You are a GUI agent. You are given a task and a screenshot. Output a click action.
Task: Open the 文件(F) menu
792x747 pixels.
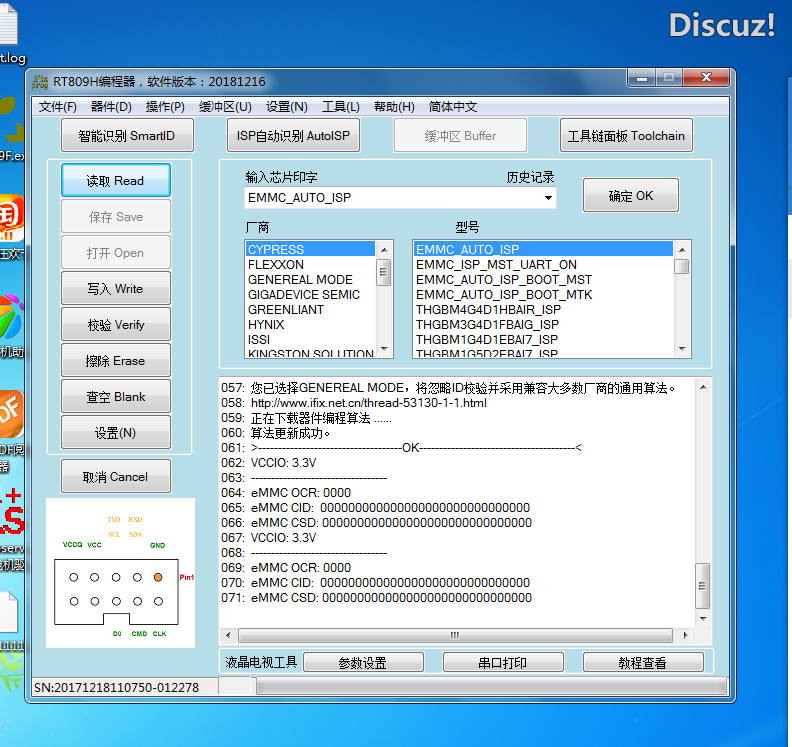(58, 107)
